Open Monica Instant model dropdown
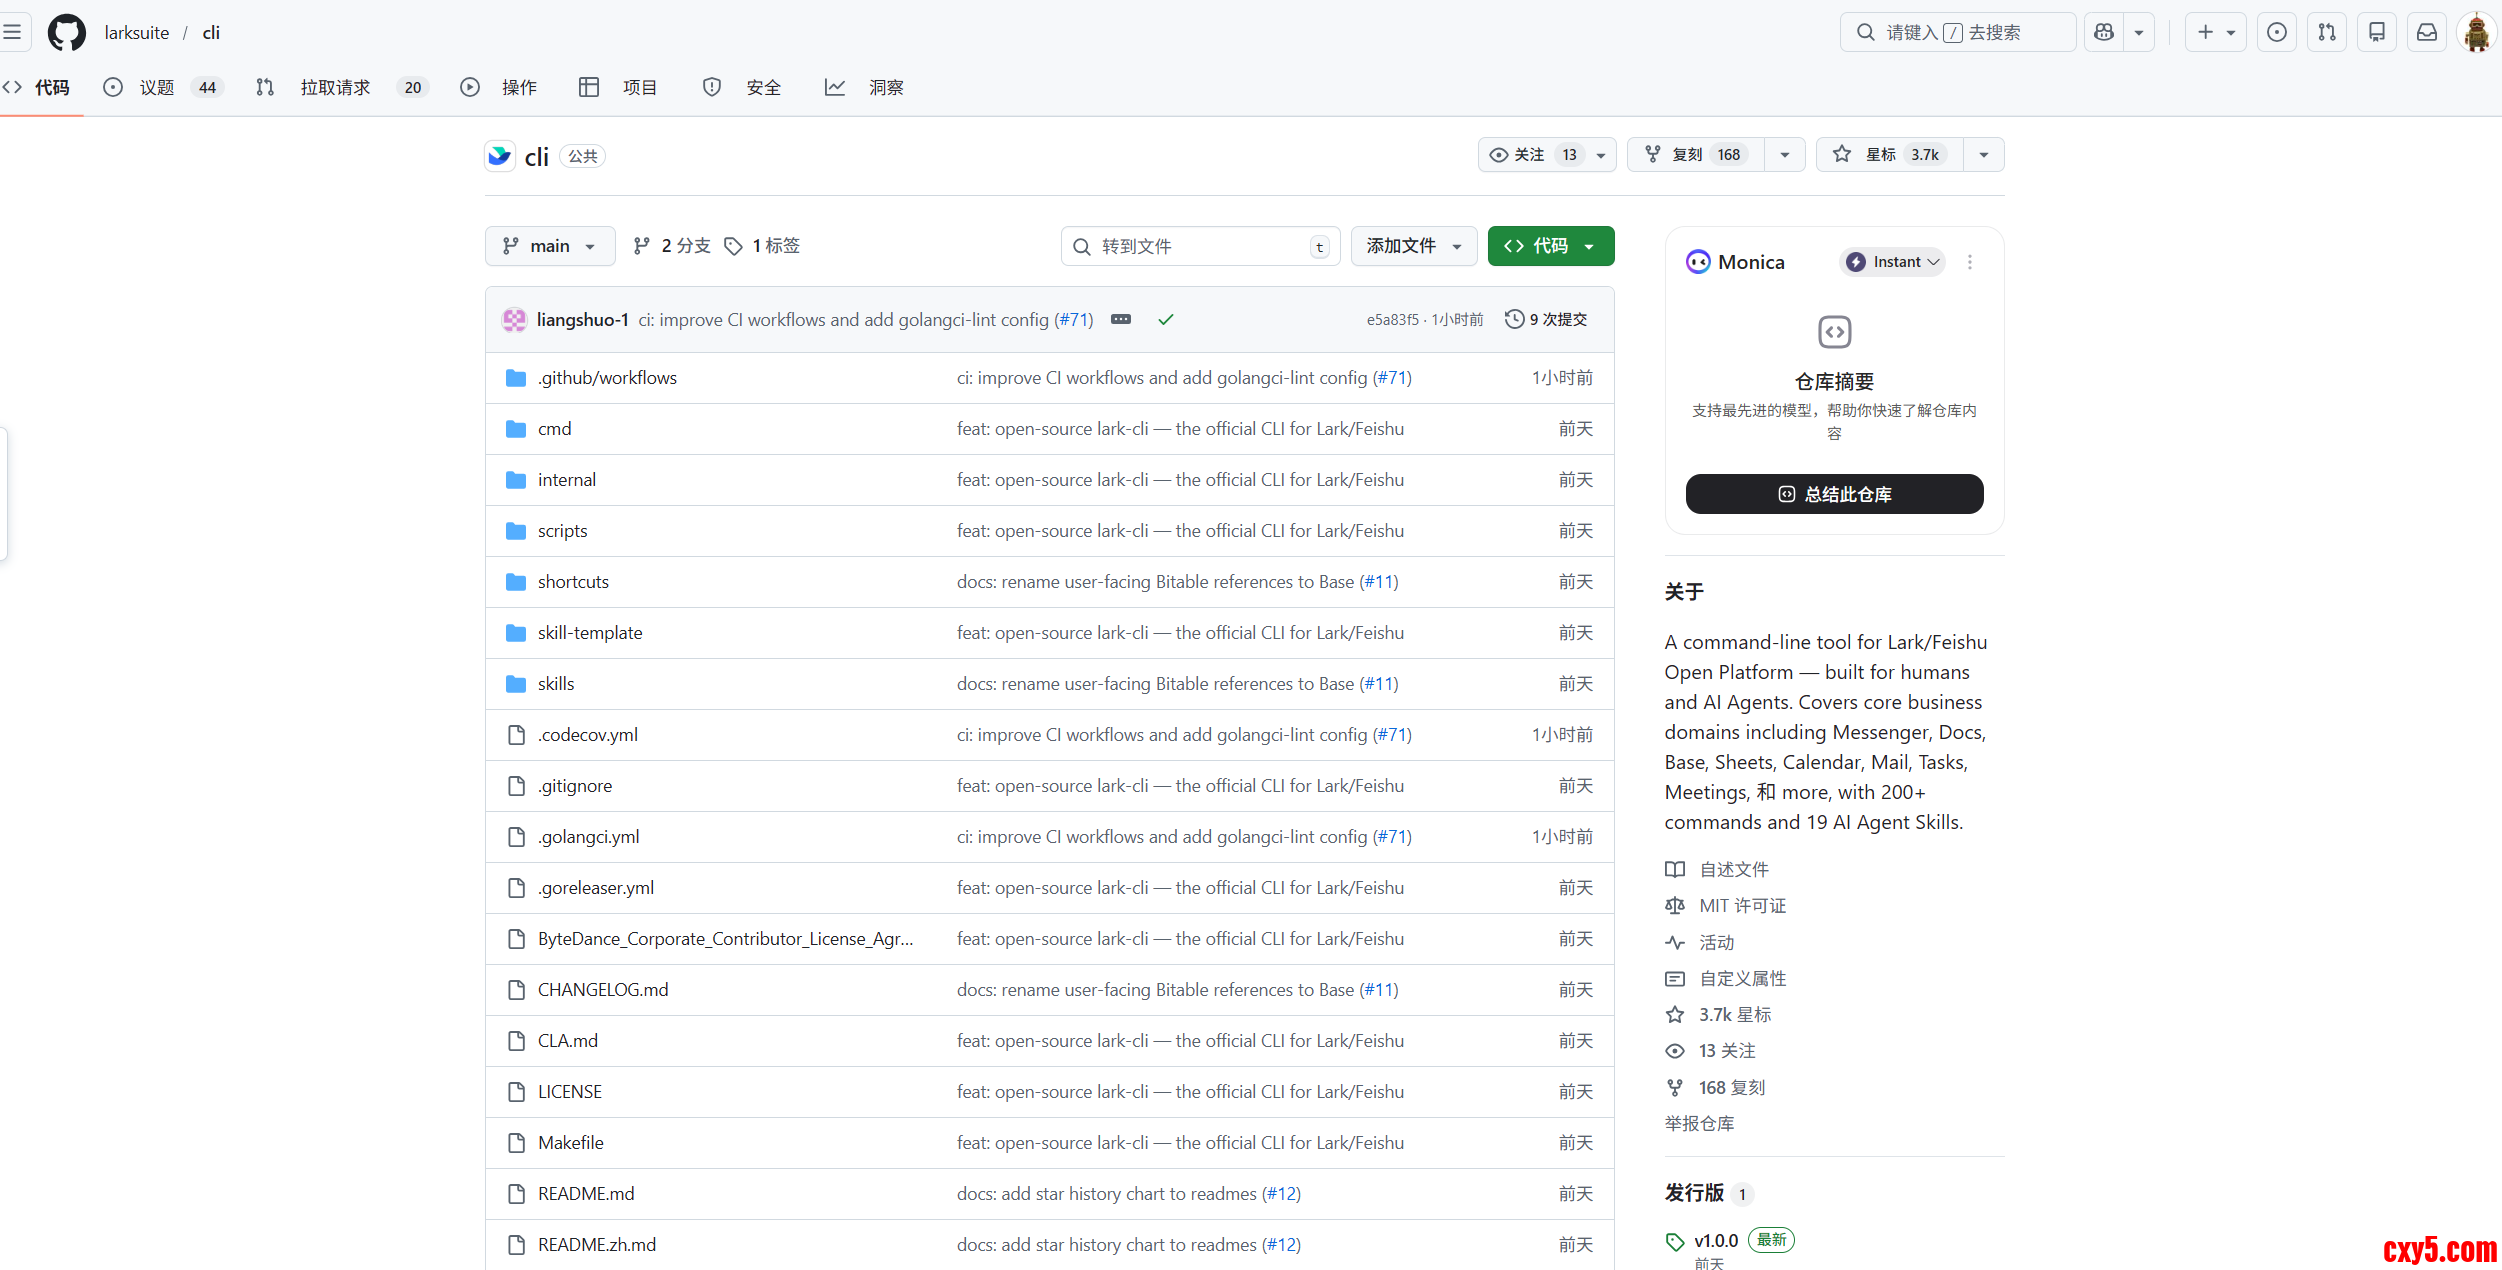2502x1270 pixels. 1893,262
